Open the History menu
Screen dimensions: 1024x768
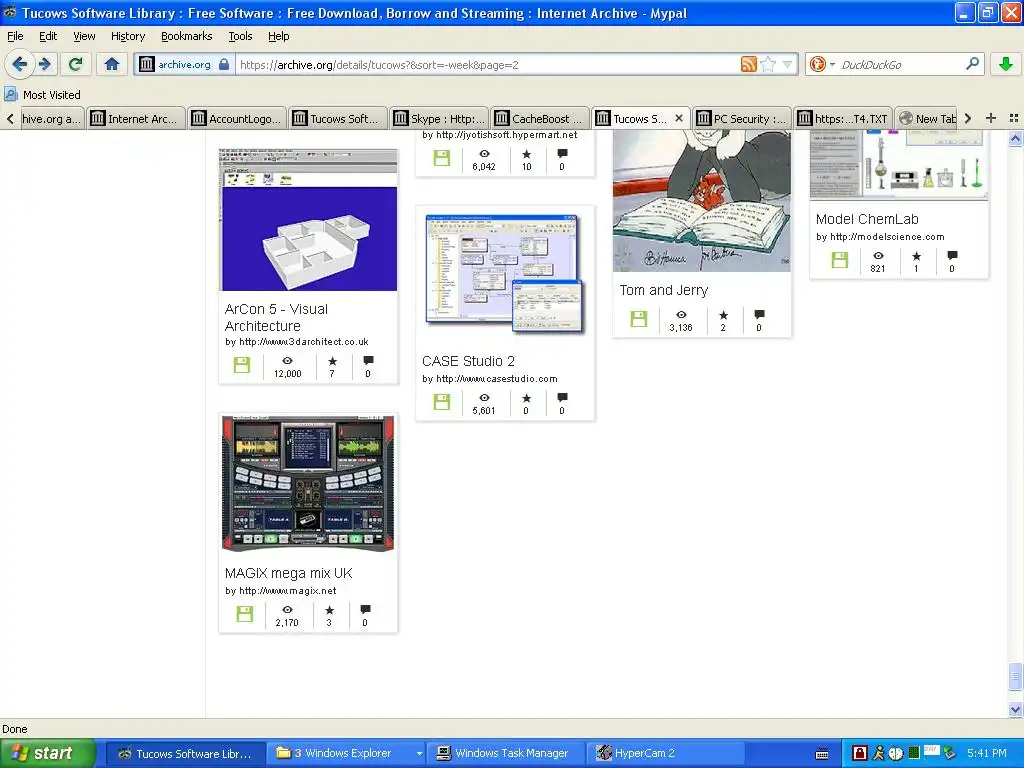[x=127, y=36]
